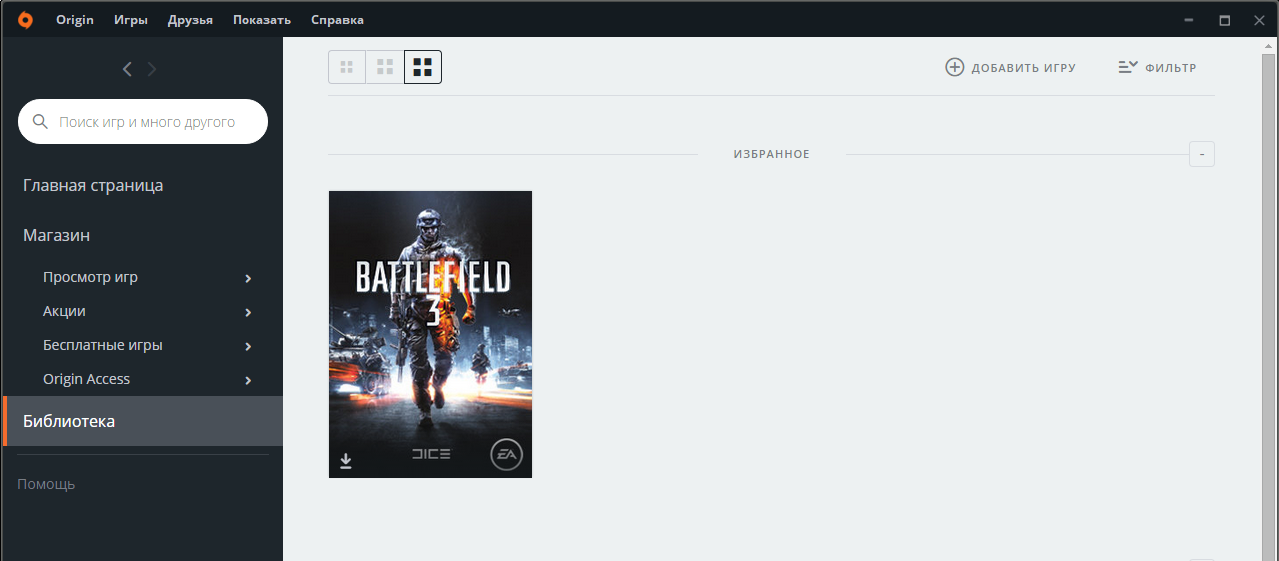Expand the Бесплатные игры chevron

(x=248, y=346)
